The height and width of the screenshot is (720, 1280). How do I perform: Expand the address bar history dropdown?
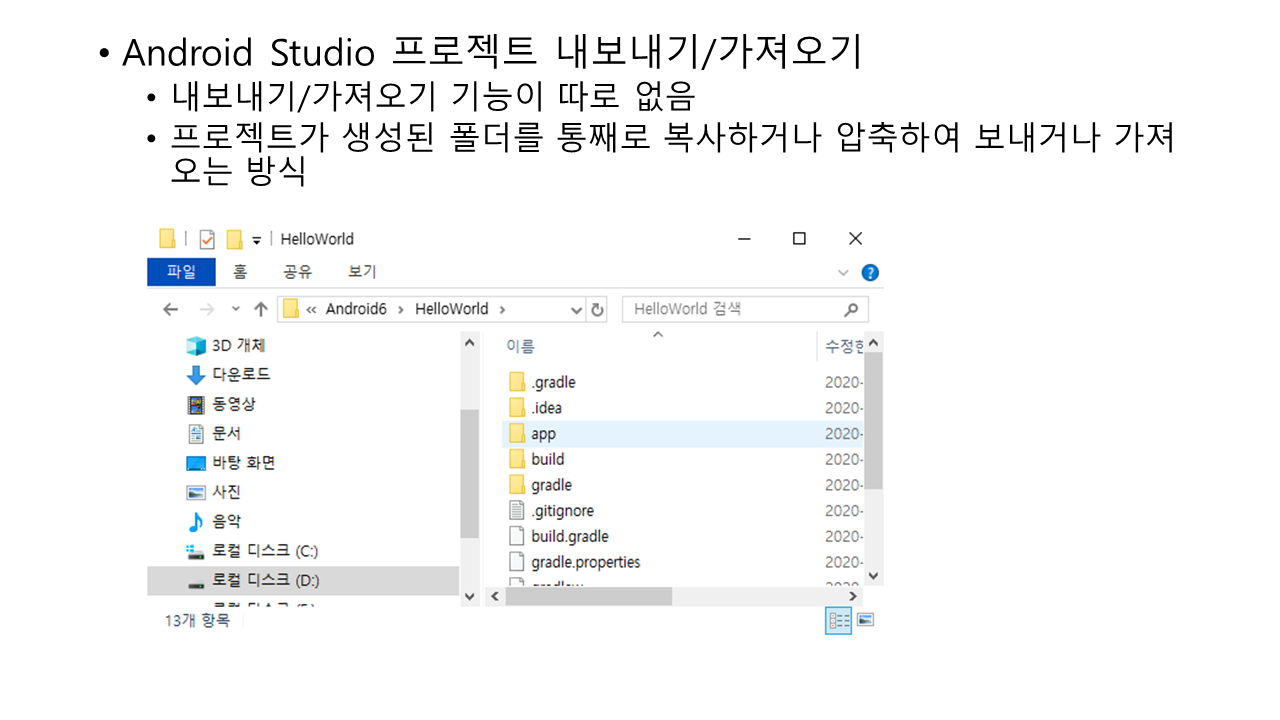point(576,310)
